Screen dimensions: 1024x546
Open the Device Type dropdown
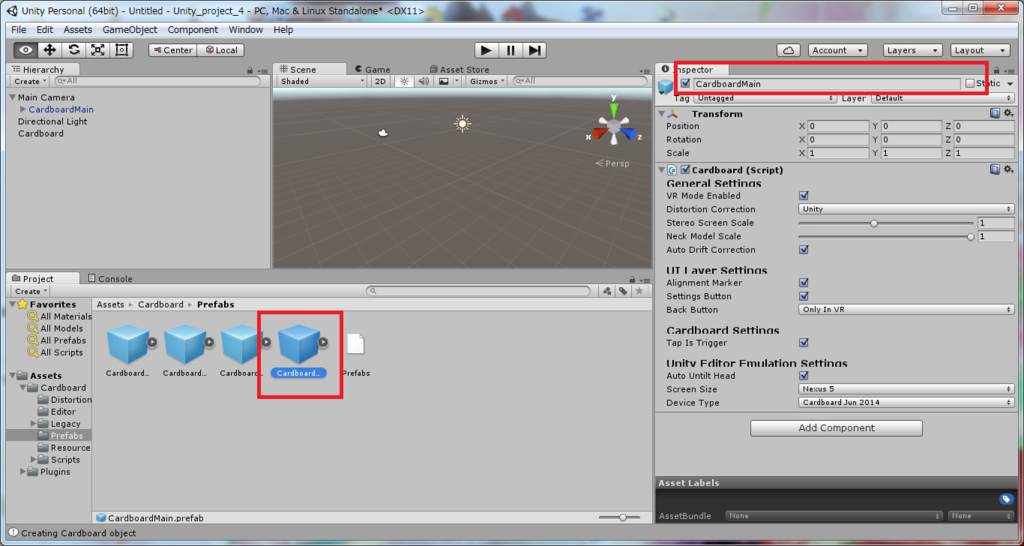coord(906,403)
